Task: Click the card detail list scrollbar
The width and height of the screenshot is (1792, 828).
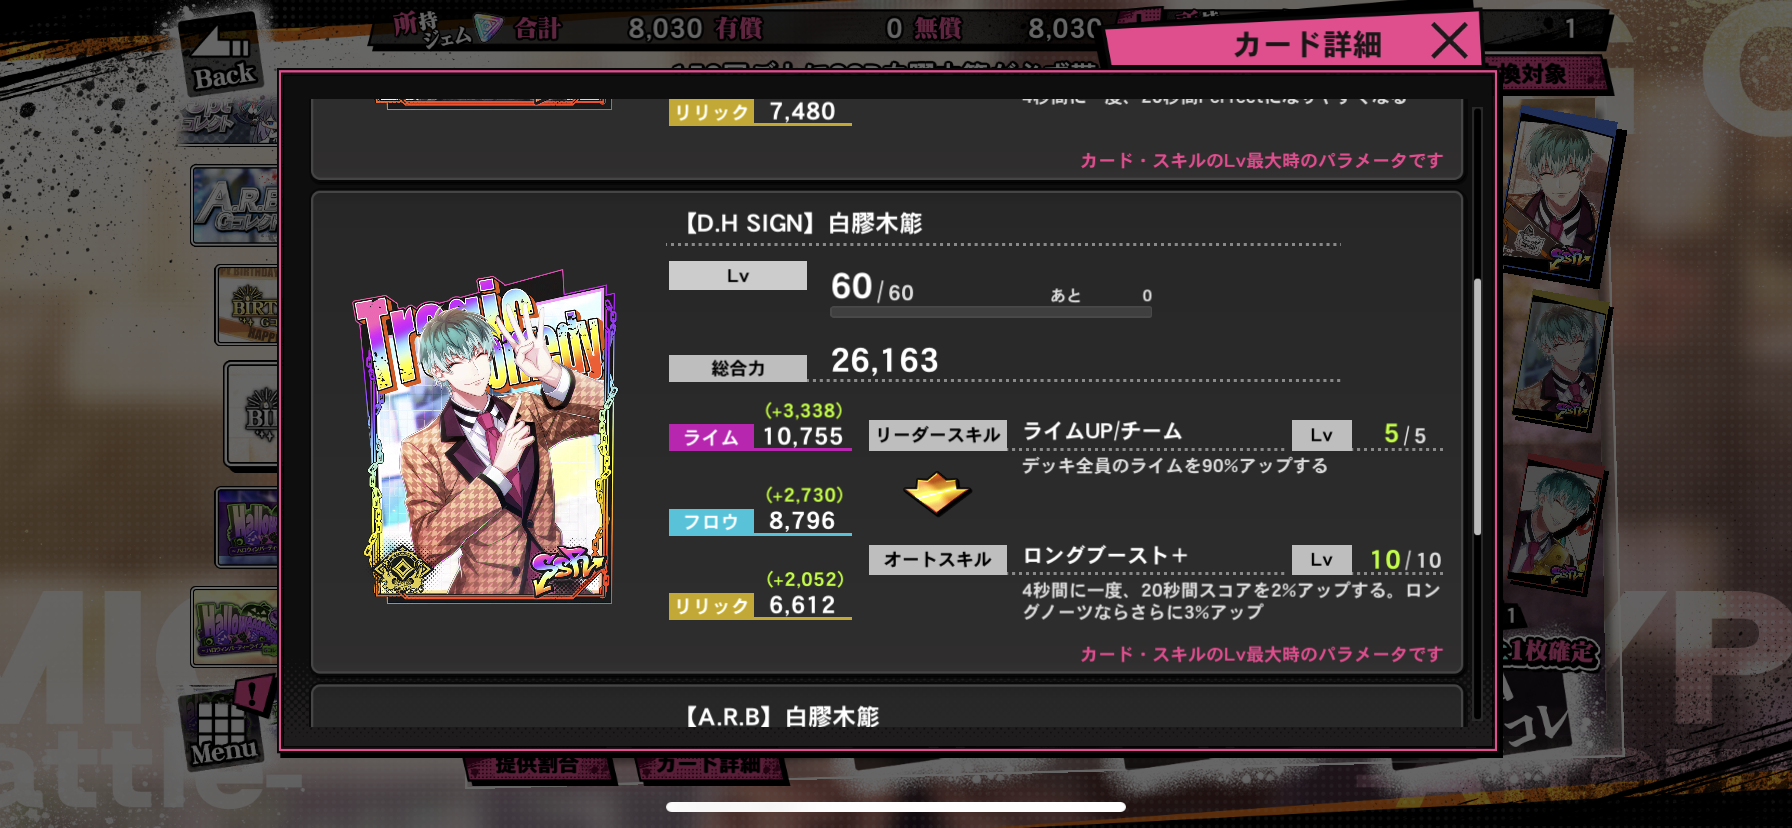Action: (1477, 407)
